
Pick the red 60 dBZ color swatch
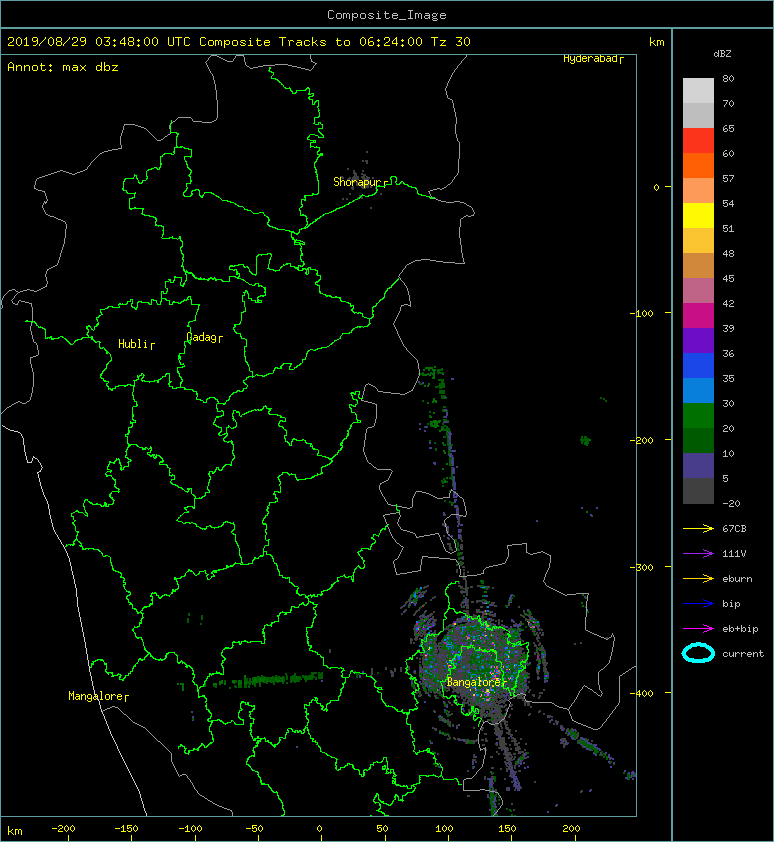[698, 141]
